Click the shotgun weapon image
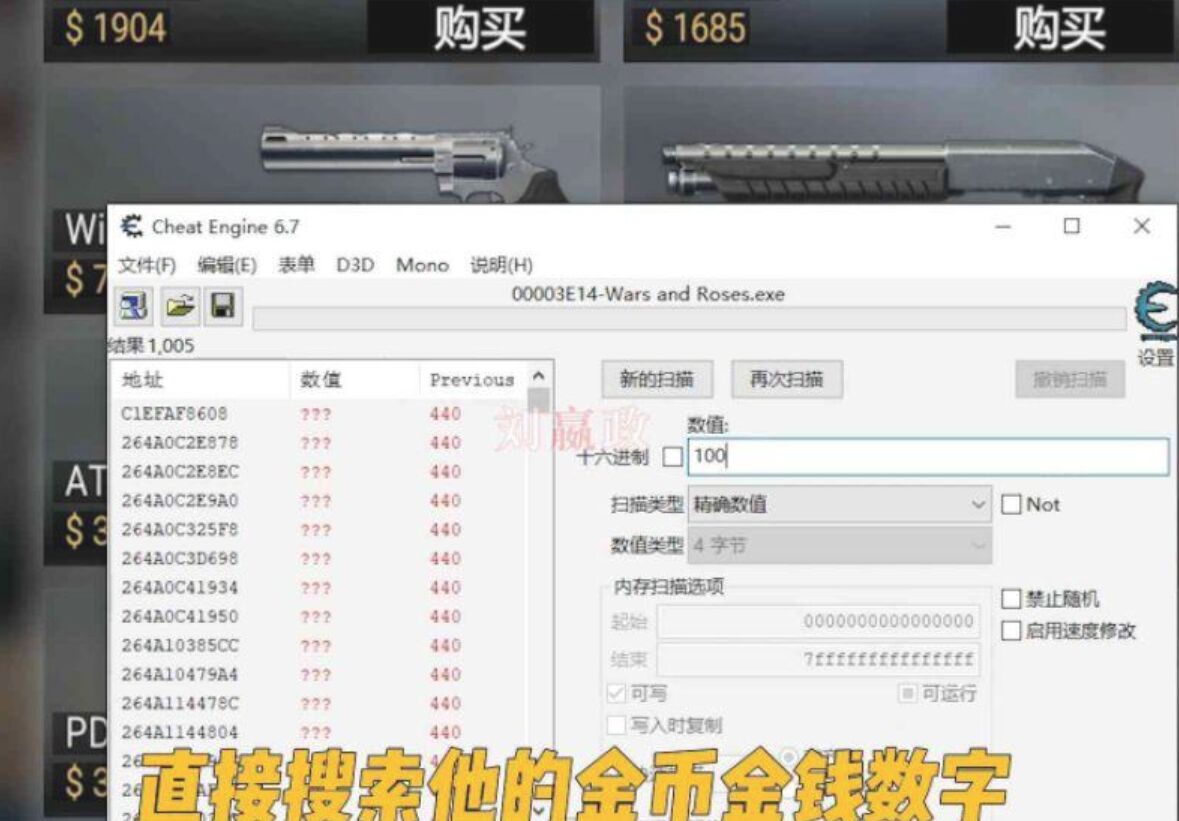Viewport: 1179px width, 821px height. (902, 171)
